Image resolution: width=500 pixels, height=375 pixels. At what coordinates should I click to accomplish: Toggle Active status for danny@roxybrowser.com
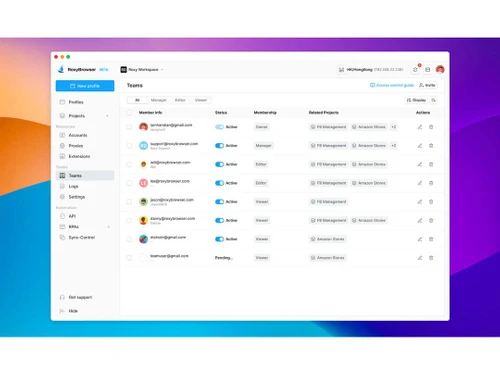(219, 220)
